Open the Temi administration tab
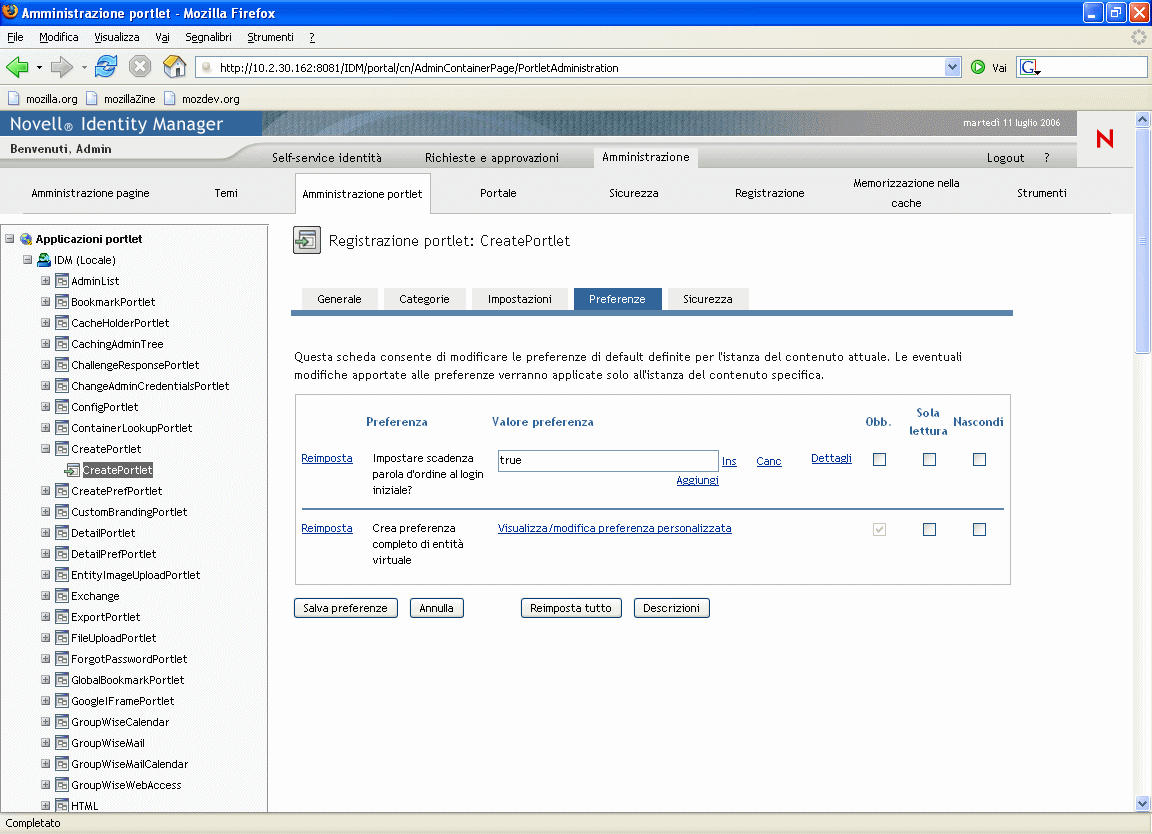 226,193
